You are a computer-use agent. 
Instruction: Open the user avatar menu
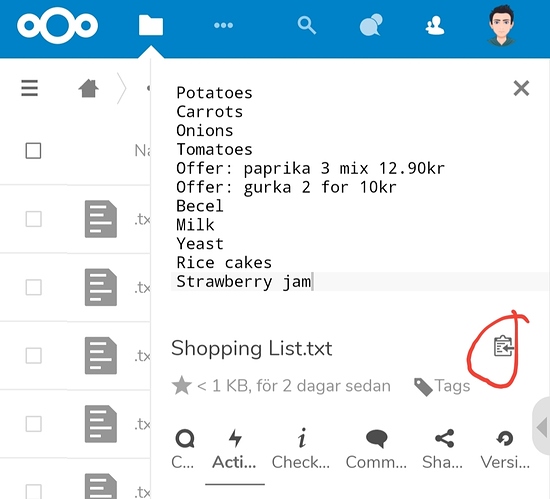[x=502, y=25]
